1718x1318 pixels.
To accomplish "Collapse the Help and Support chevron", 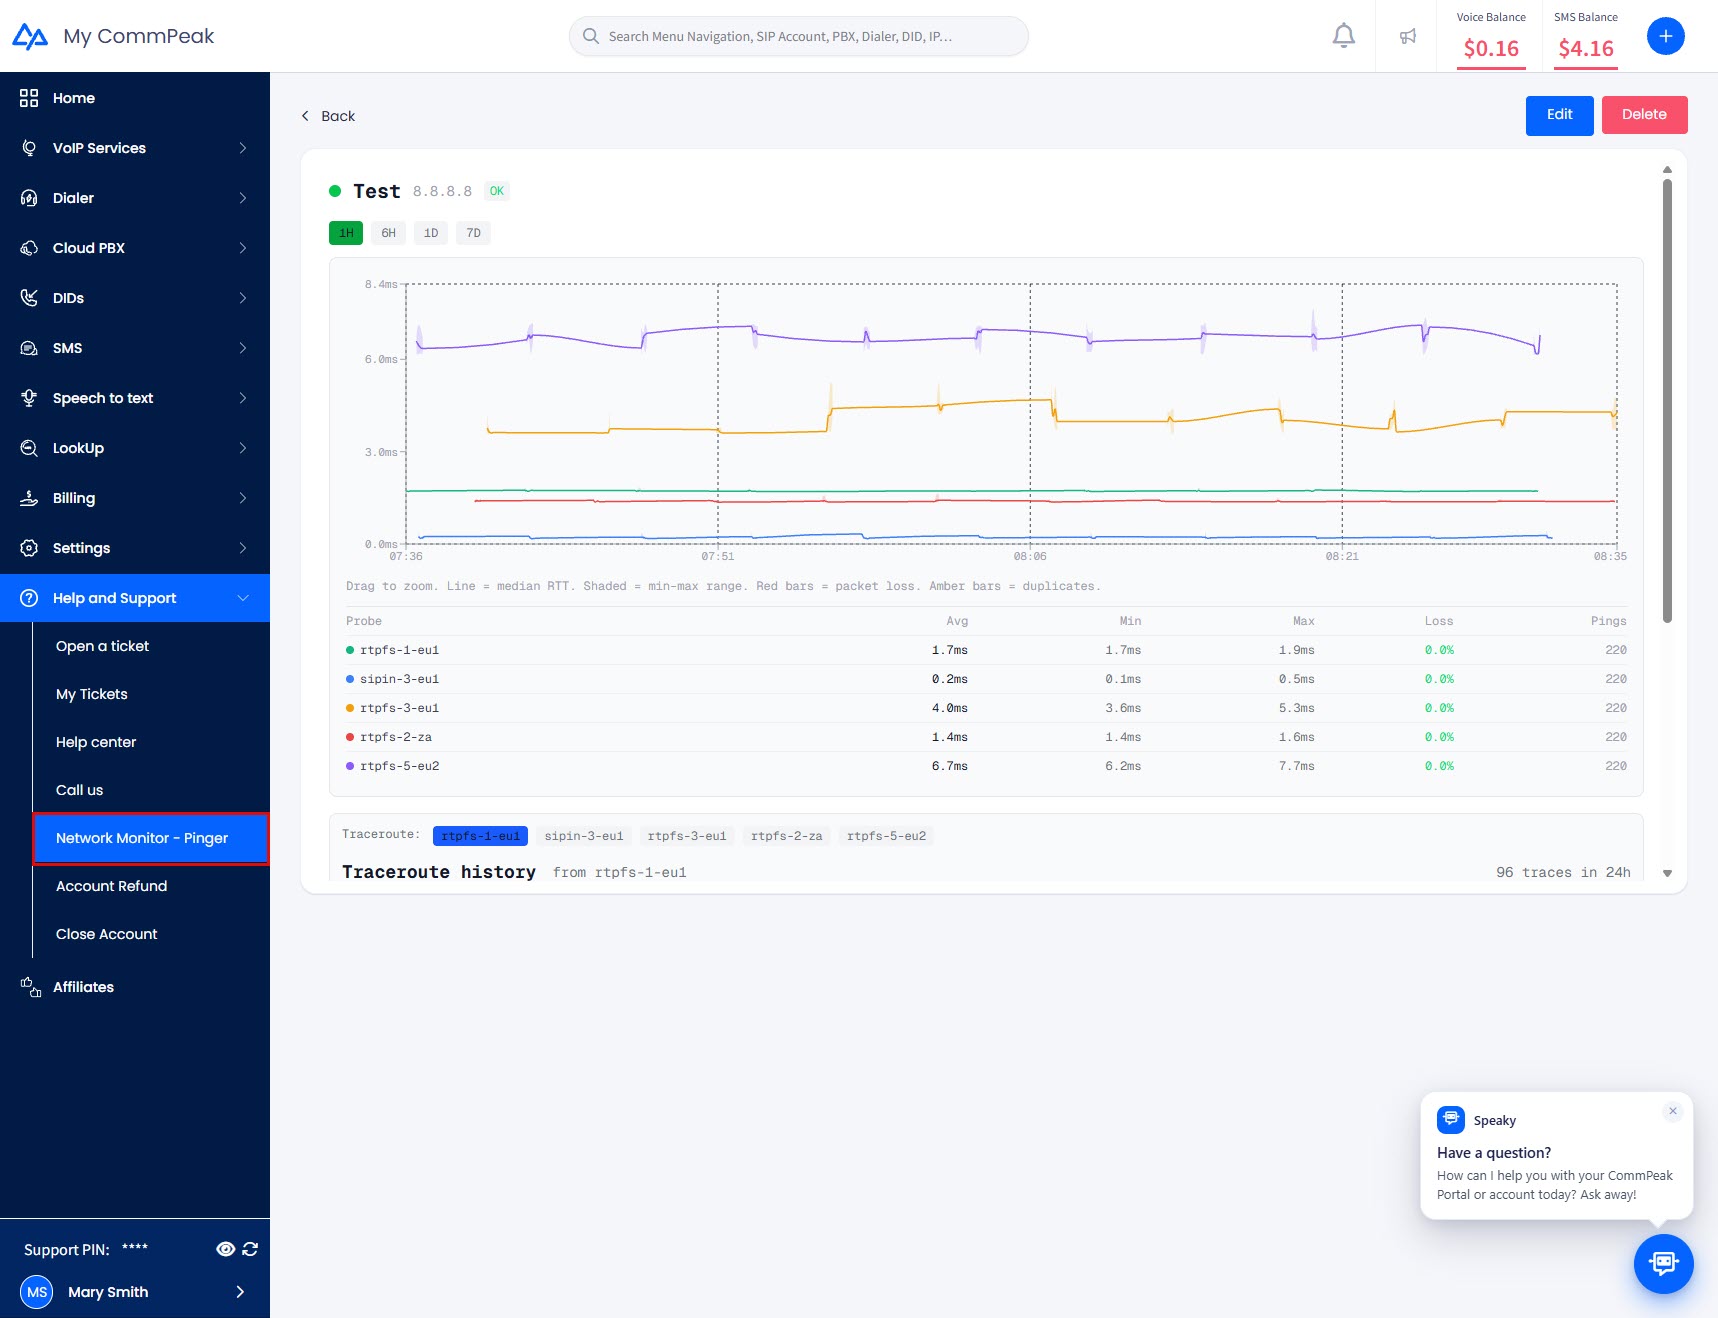I will (243, 598).
